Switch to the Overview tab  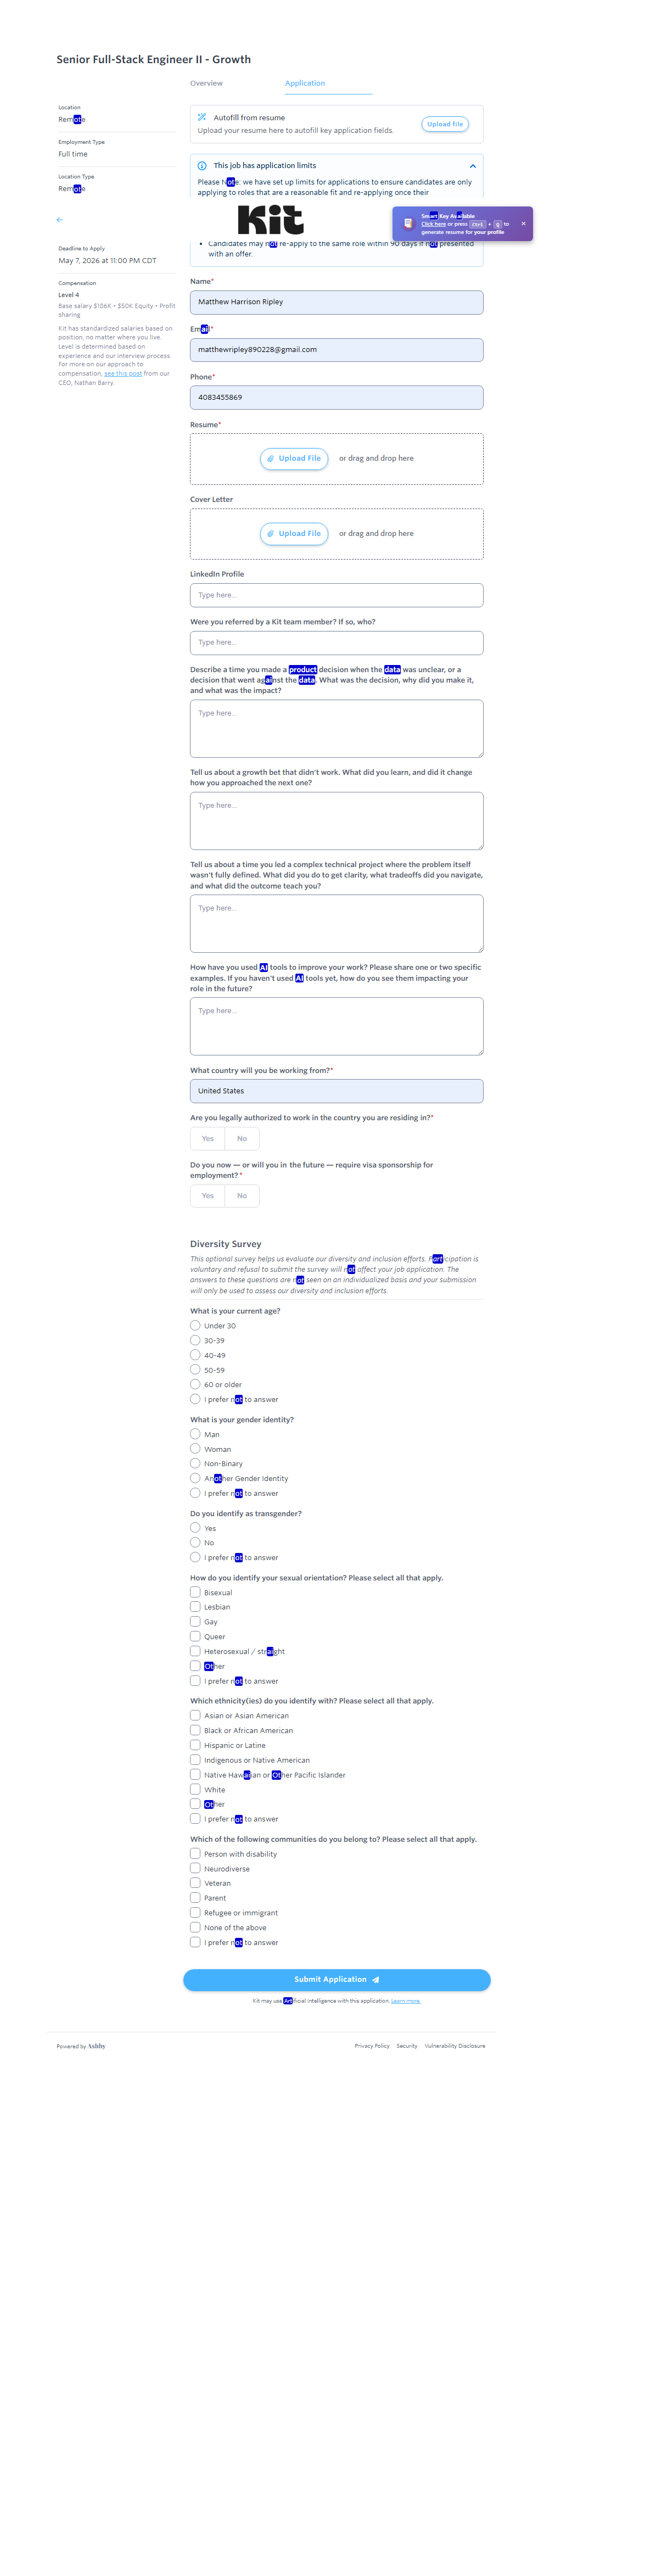point(207,83)
